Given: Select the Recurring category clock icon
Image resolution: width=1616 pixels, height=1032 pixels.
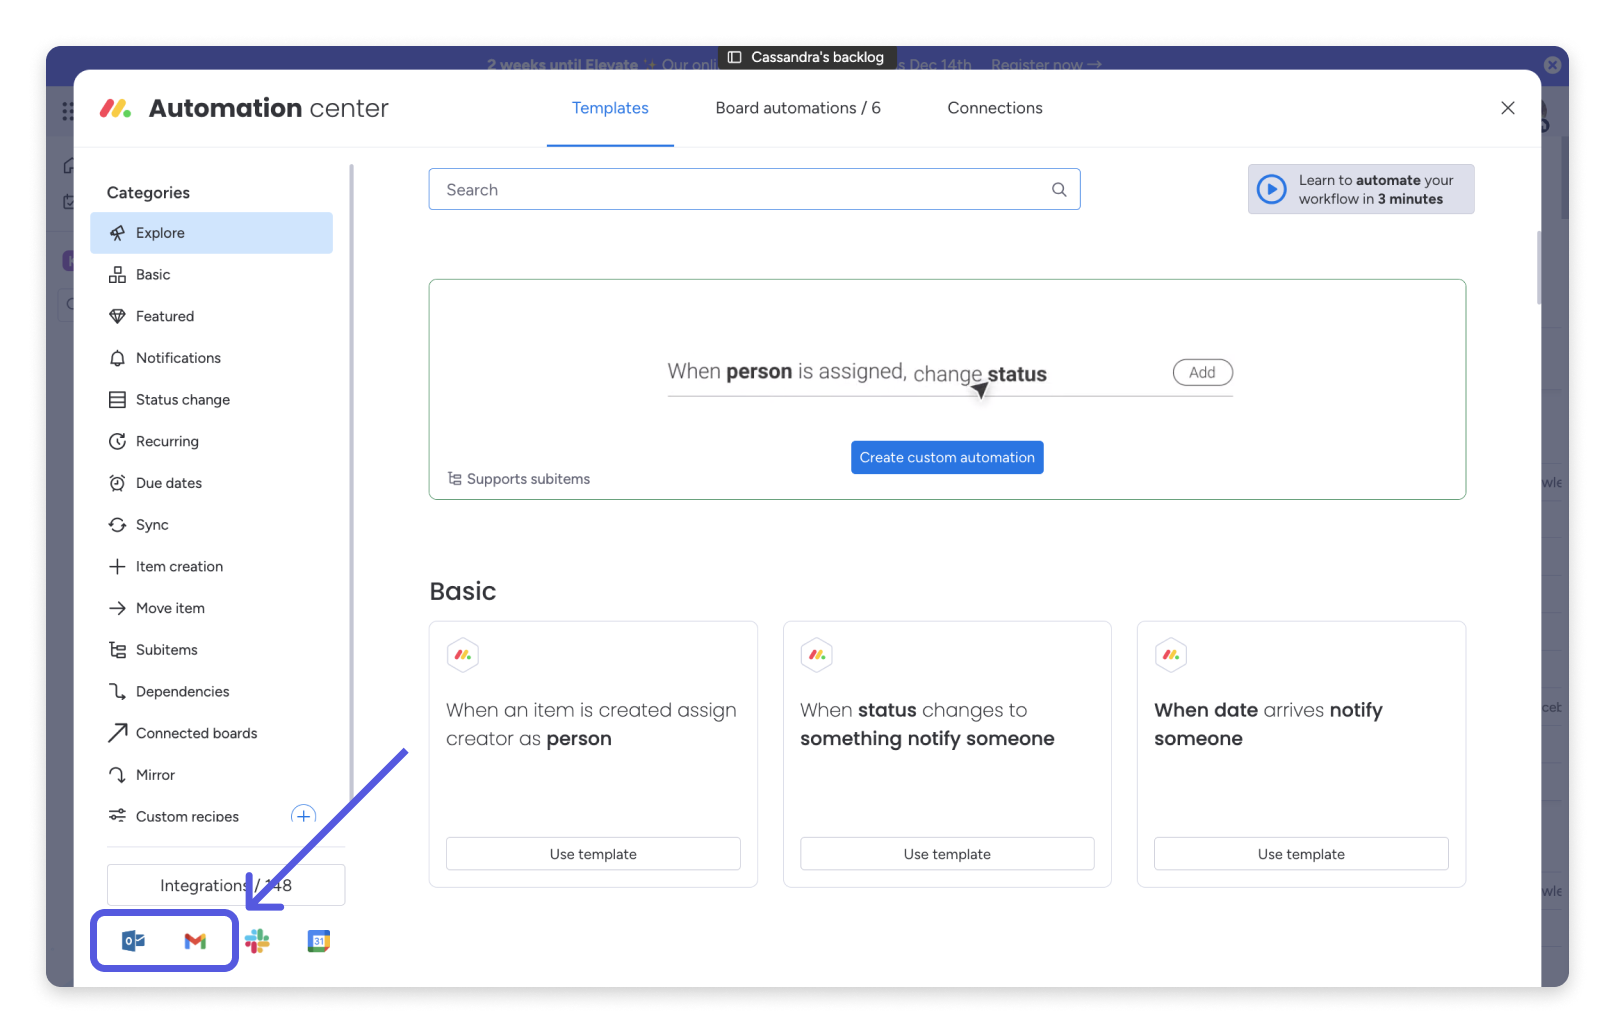Looking at the screenshot, I should click(x=117, y=441).
